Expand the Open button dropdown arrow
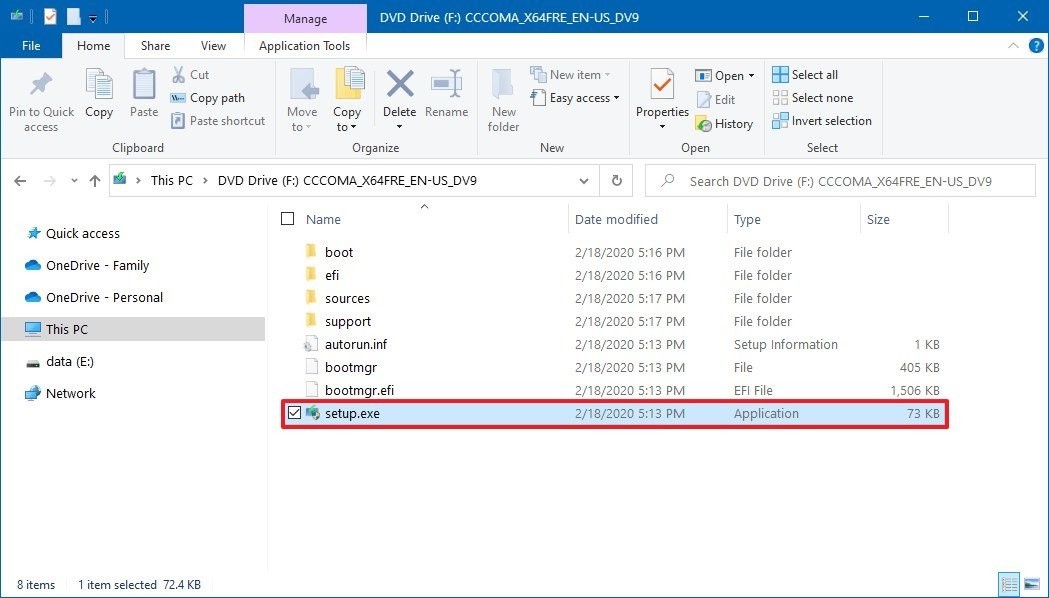Screen dimensions: 1049x598 click(751, 76)
